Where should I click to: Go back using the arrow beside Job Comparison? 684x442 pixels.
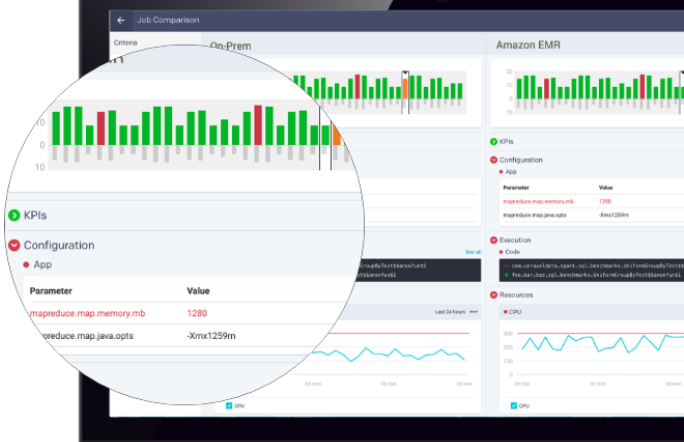pos(121,20)
